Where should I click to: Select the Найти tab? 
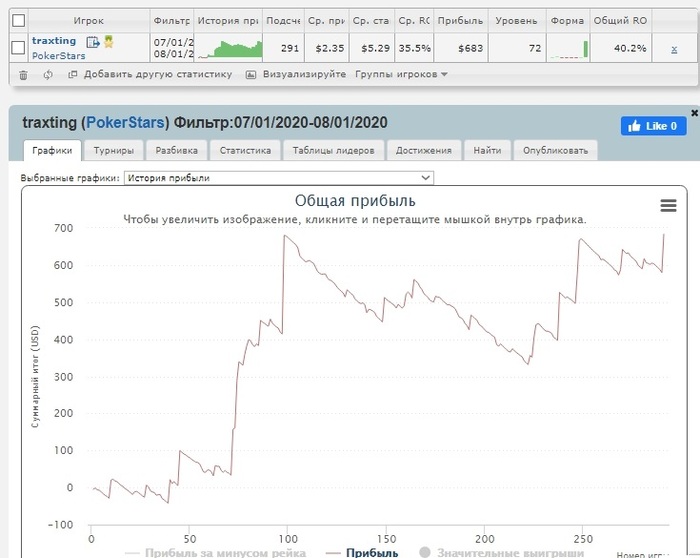[x=488, y=150]
